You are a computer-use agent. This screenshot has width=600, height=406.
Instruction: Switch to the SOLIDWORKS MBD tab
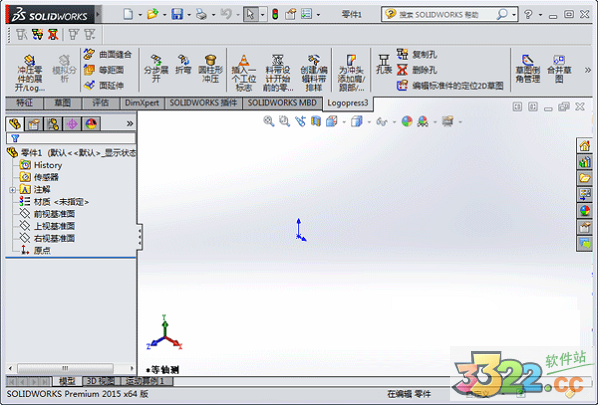point(282,103)
